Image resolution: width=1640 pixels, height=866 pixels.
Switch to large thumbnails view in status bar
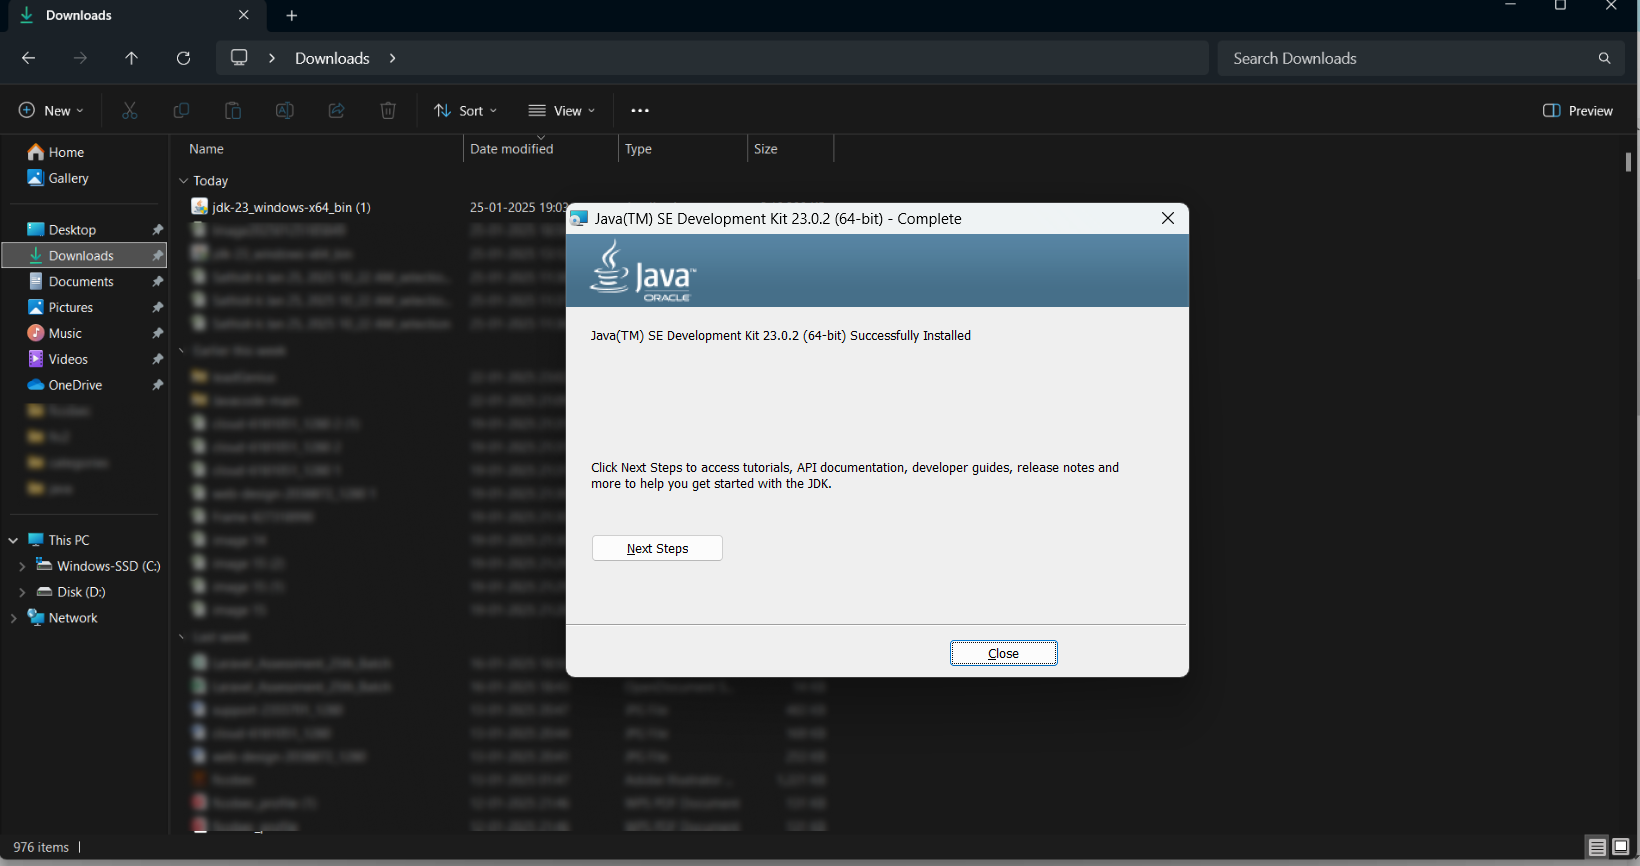[x=1621, y=847]
